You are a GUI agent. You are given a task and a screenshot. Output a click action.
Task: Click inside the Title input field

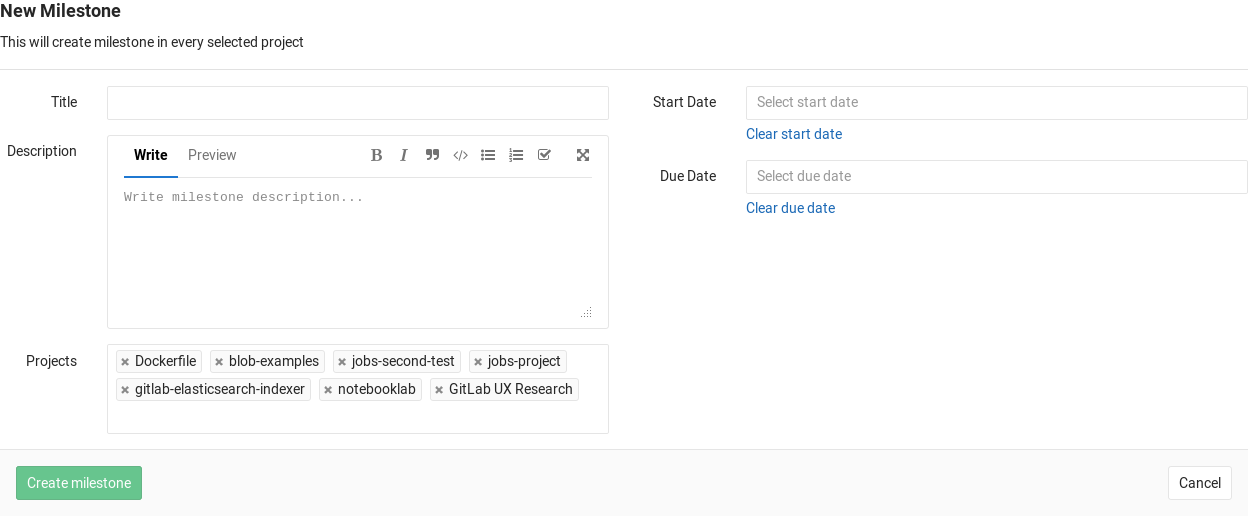coord(358,103)
